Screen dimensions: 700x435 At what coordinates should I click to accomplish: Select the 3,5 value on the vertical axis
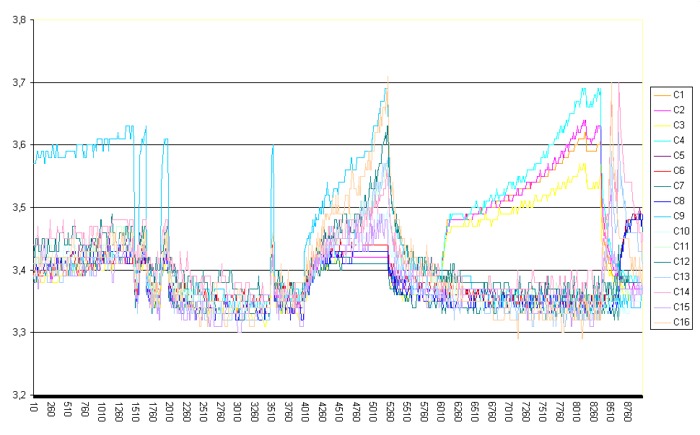click(x=16, y=207)
